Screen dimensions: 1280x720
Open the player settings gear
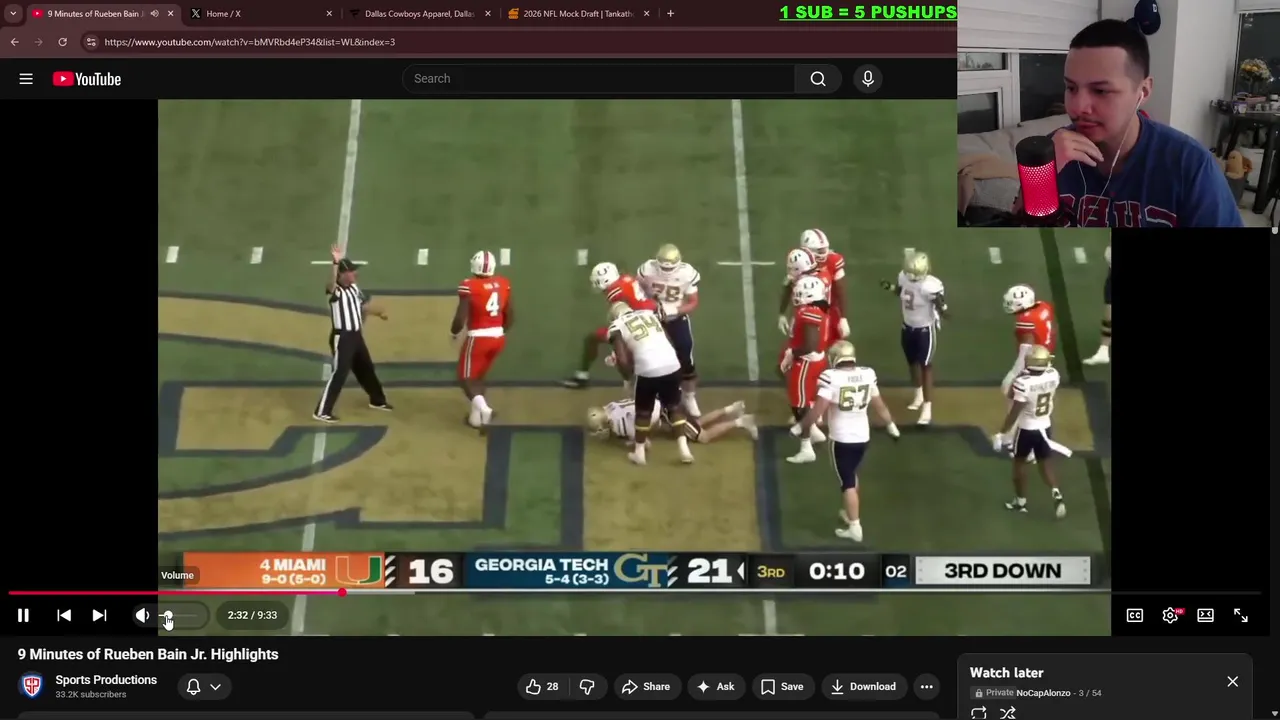point(1170,615)
